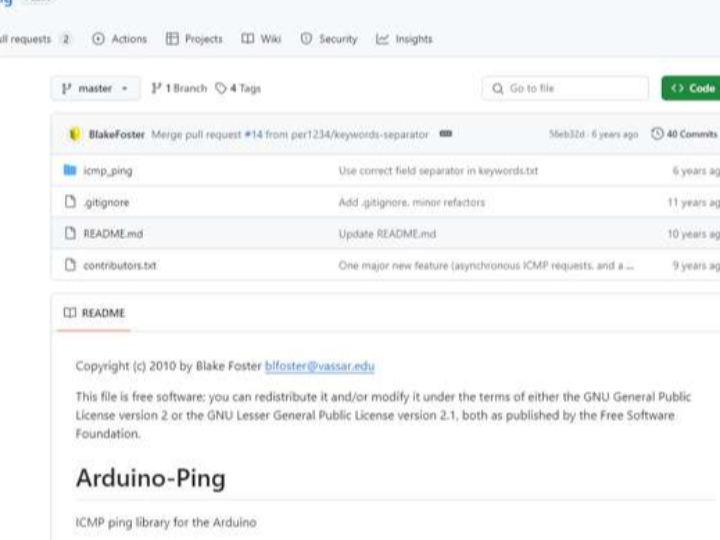Open the Security tab
720x540 pixels.
(328, 39)
